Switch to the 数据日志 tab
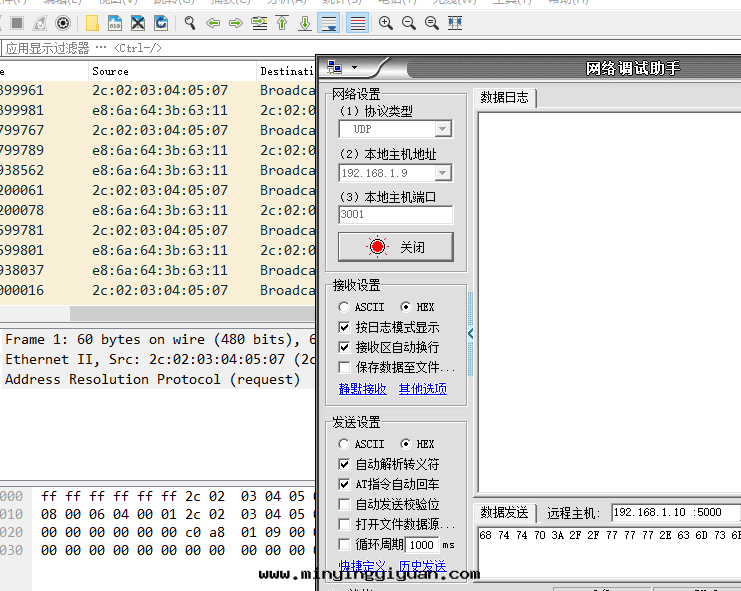Viewport: 741px width, 591px height. pyautogui.click(x=505, y=97)
